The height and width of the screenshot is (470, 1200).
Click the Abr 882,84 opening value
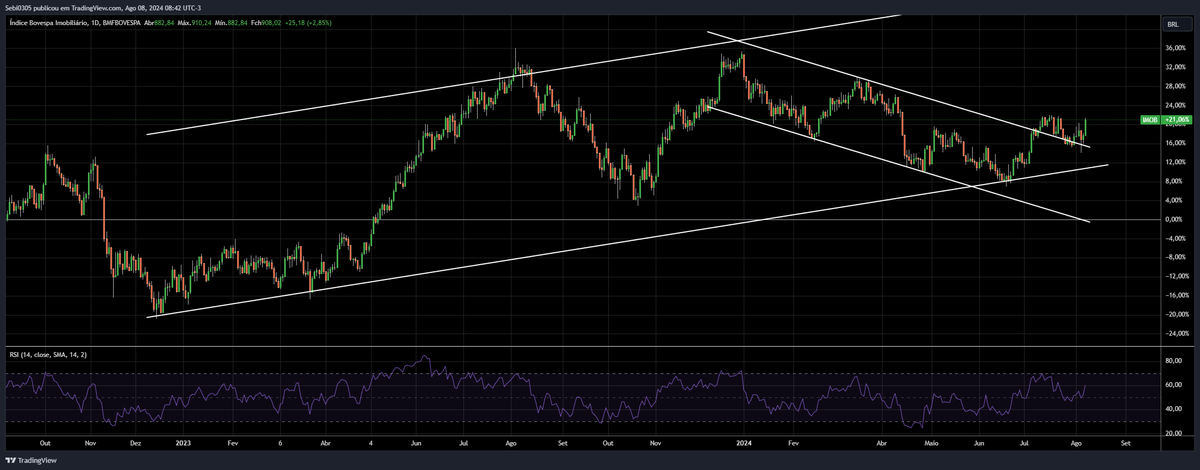coord(159,22)
